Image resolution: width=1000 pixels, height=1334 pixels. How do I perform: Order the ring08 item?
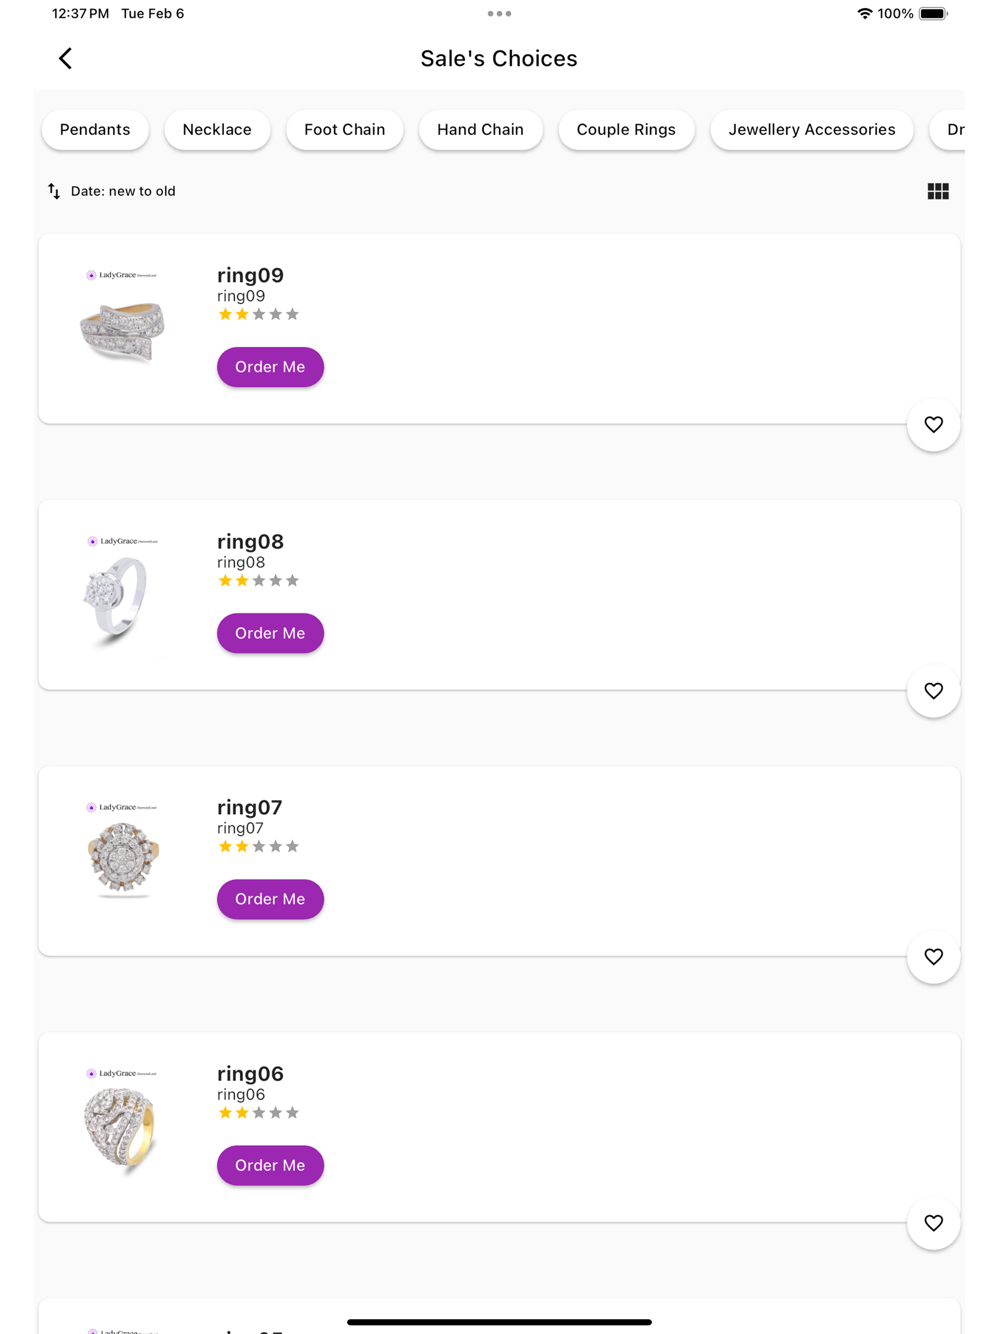click(270, 633)
